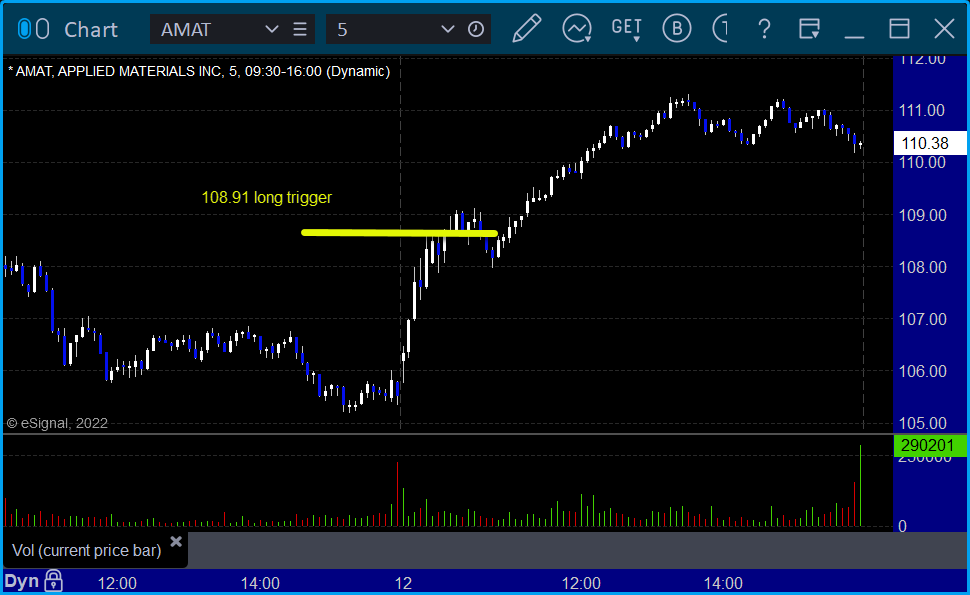Image resolution: width=970 pixels, height=595 pixels.
Task: Click the 107.00 price axis label
Action: [x=922, y=319]
